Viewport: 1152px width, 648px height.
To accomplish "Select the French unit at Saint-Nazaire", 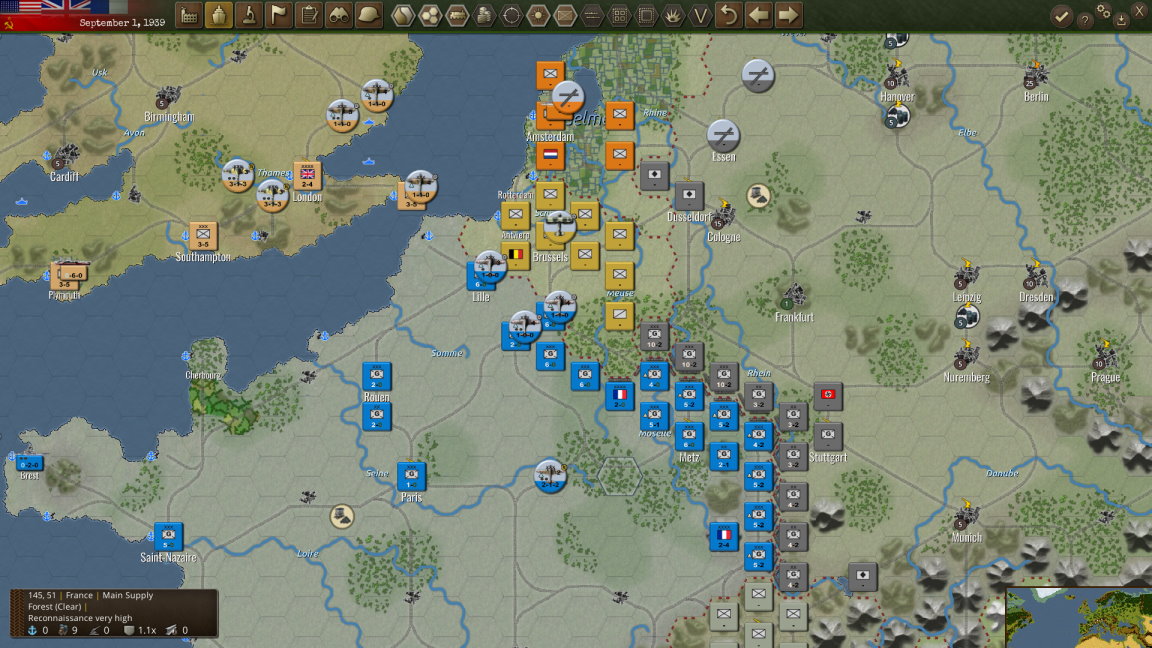I will pyautogui.click(x=168, y=536).
